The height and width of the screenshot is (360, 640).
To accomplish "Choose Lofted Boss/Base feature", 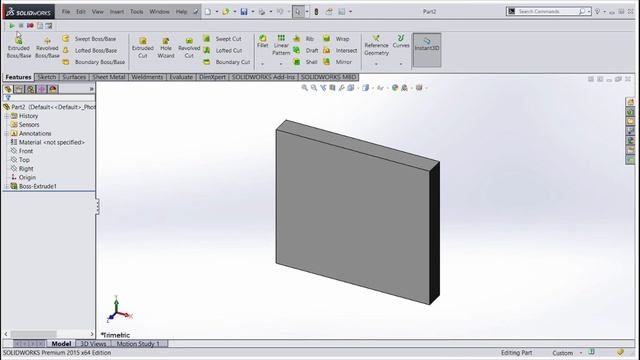I will point(90,50).
